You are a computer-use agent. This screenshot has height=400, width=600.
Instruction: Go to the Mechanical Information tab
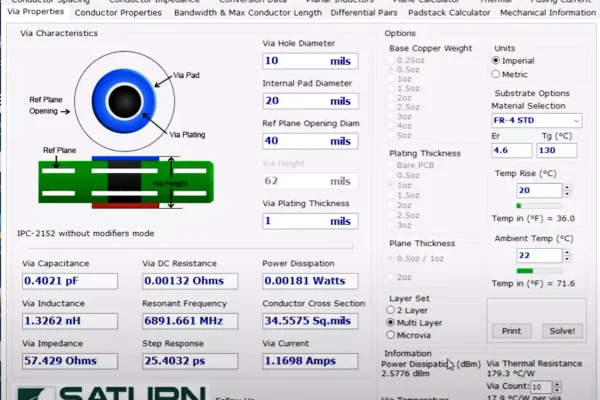(548, 13)
